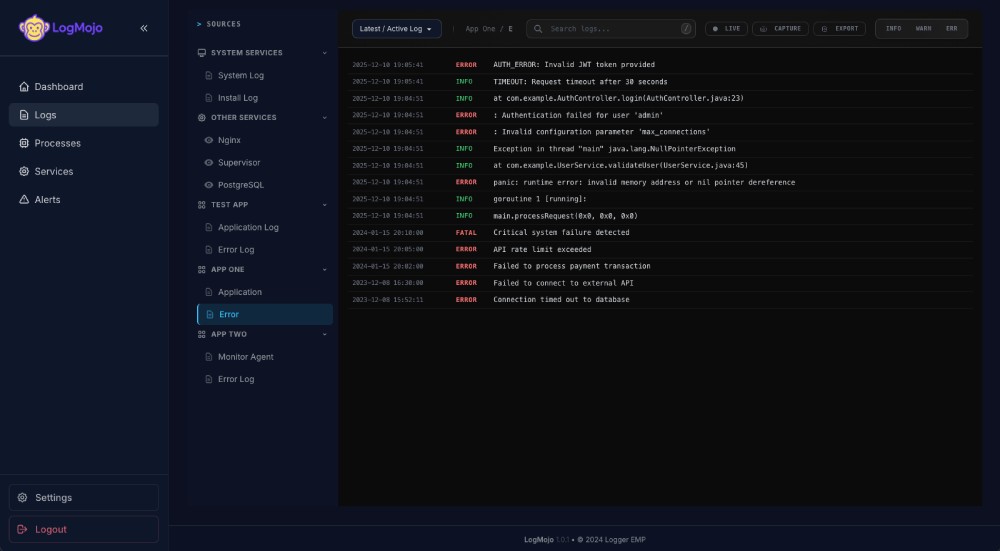Click the Processes chip icon

click(x=24, y=143)
